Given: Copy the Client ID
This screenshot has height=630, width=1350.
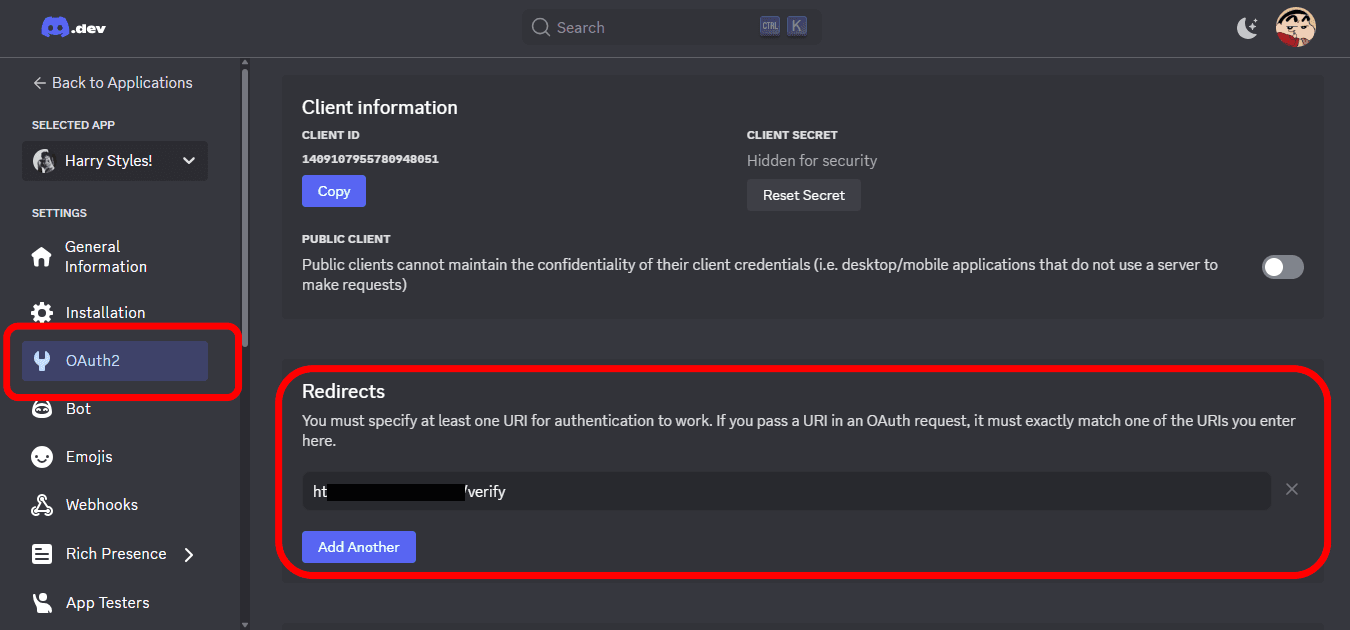Looking at the screenshot, I should click(x=334, y=191).
